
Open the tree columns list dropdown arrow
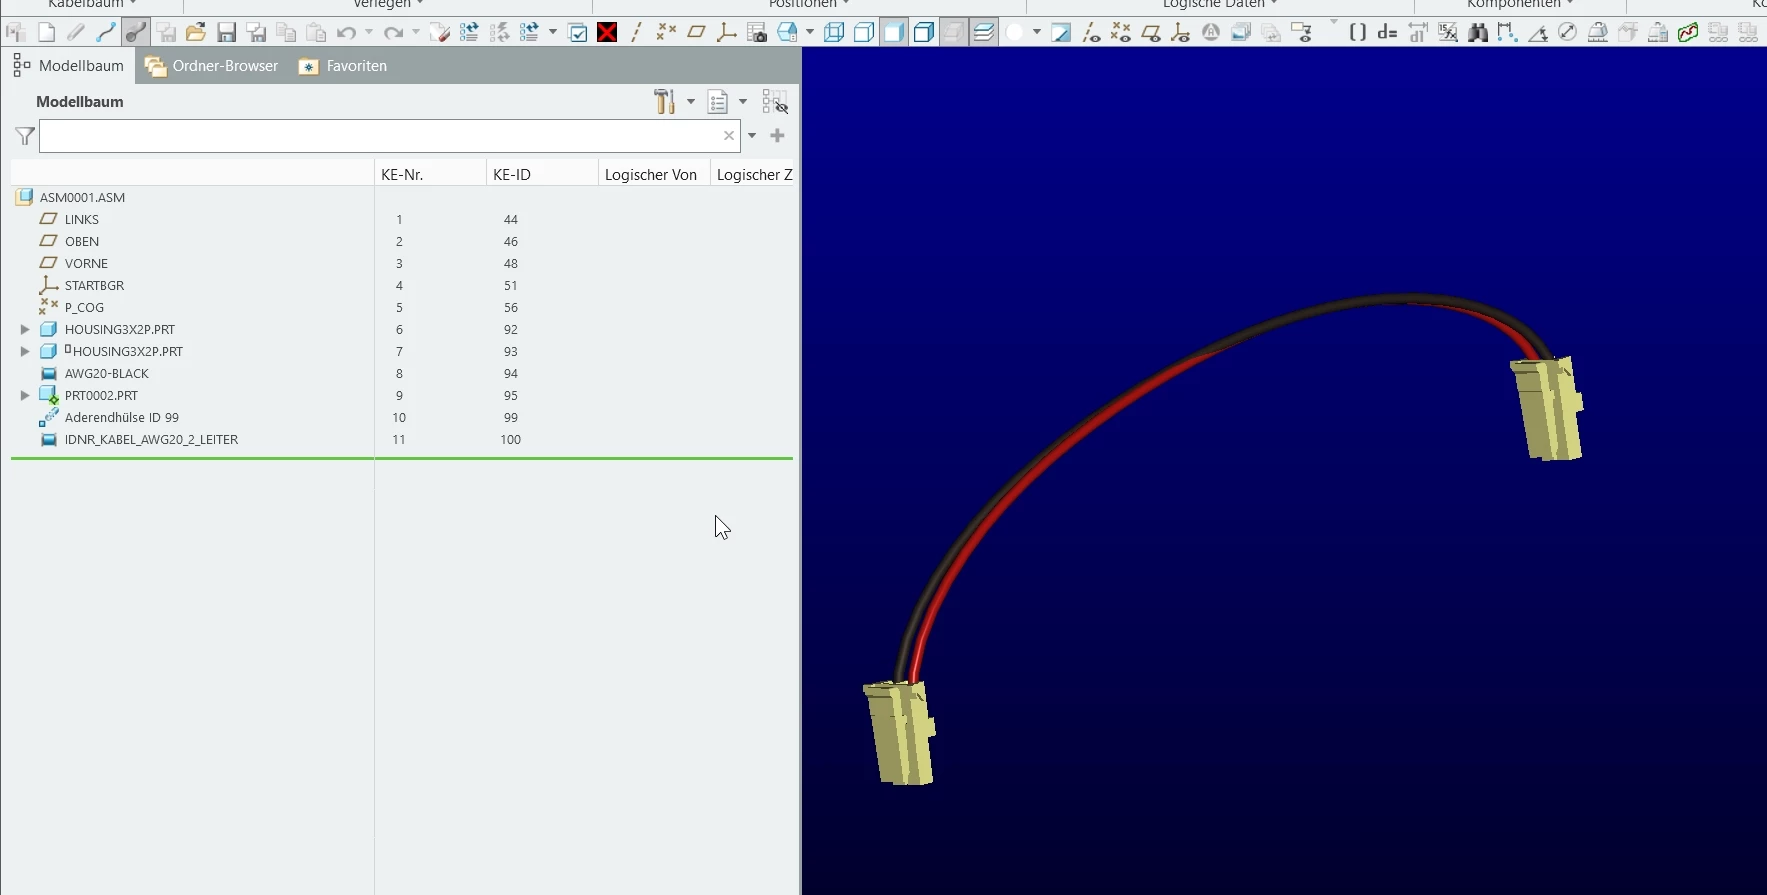[x=743, y=102]
